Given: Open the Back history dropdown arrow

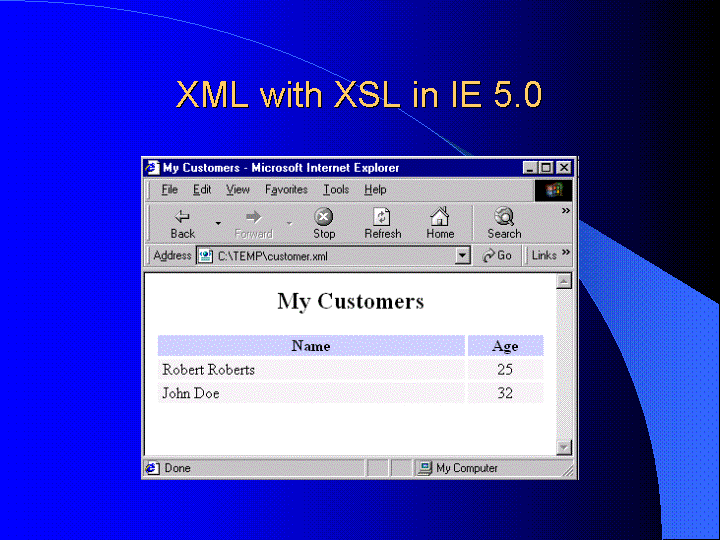Looking at the screenshot, I should point(218,224).
